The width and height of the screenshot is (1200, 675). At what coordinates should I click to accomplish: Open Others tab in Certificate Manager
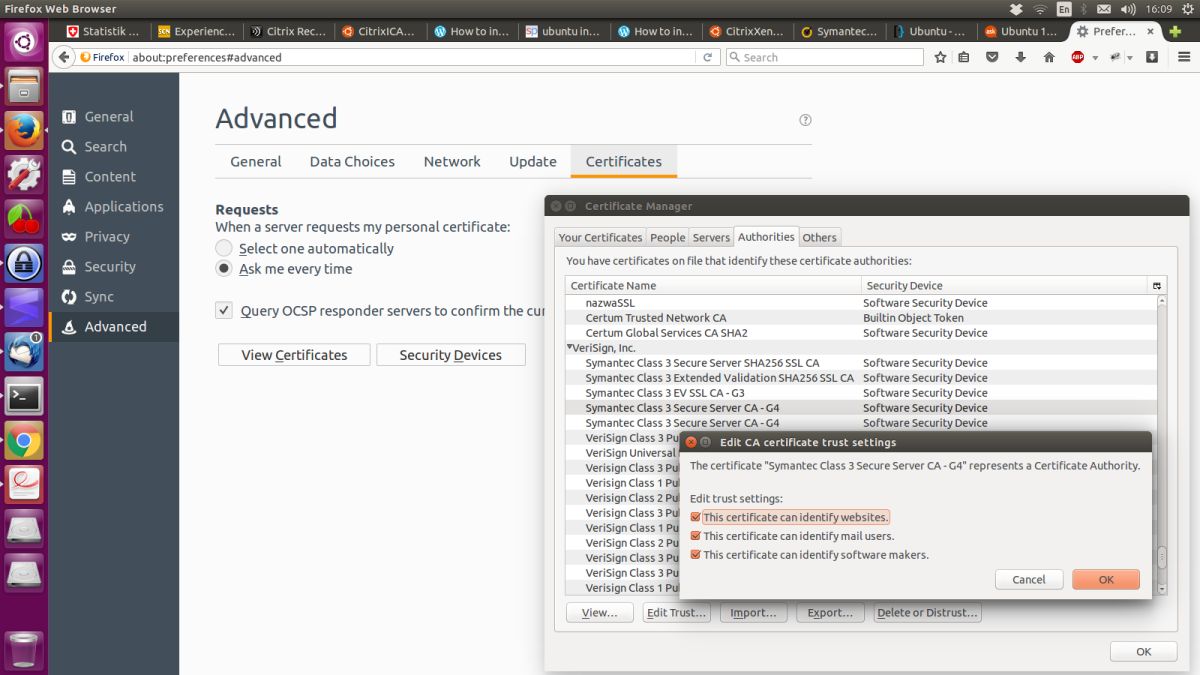pos(819,237)
